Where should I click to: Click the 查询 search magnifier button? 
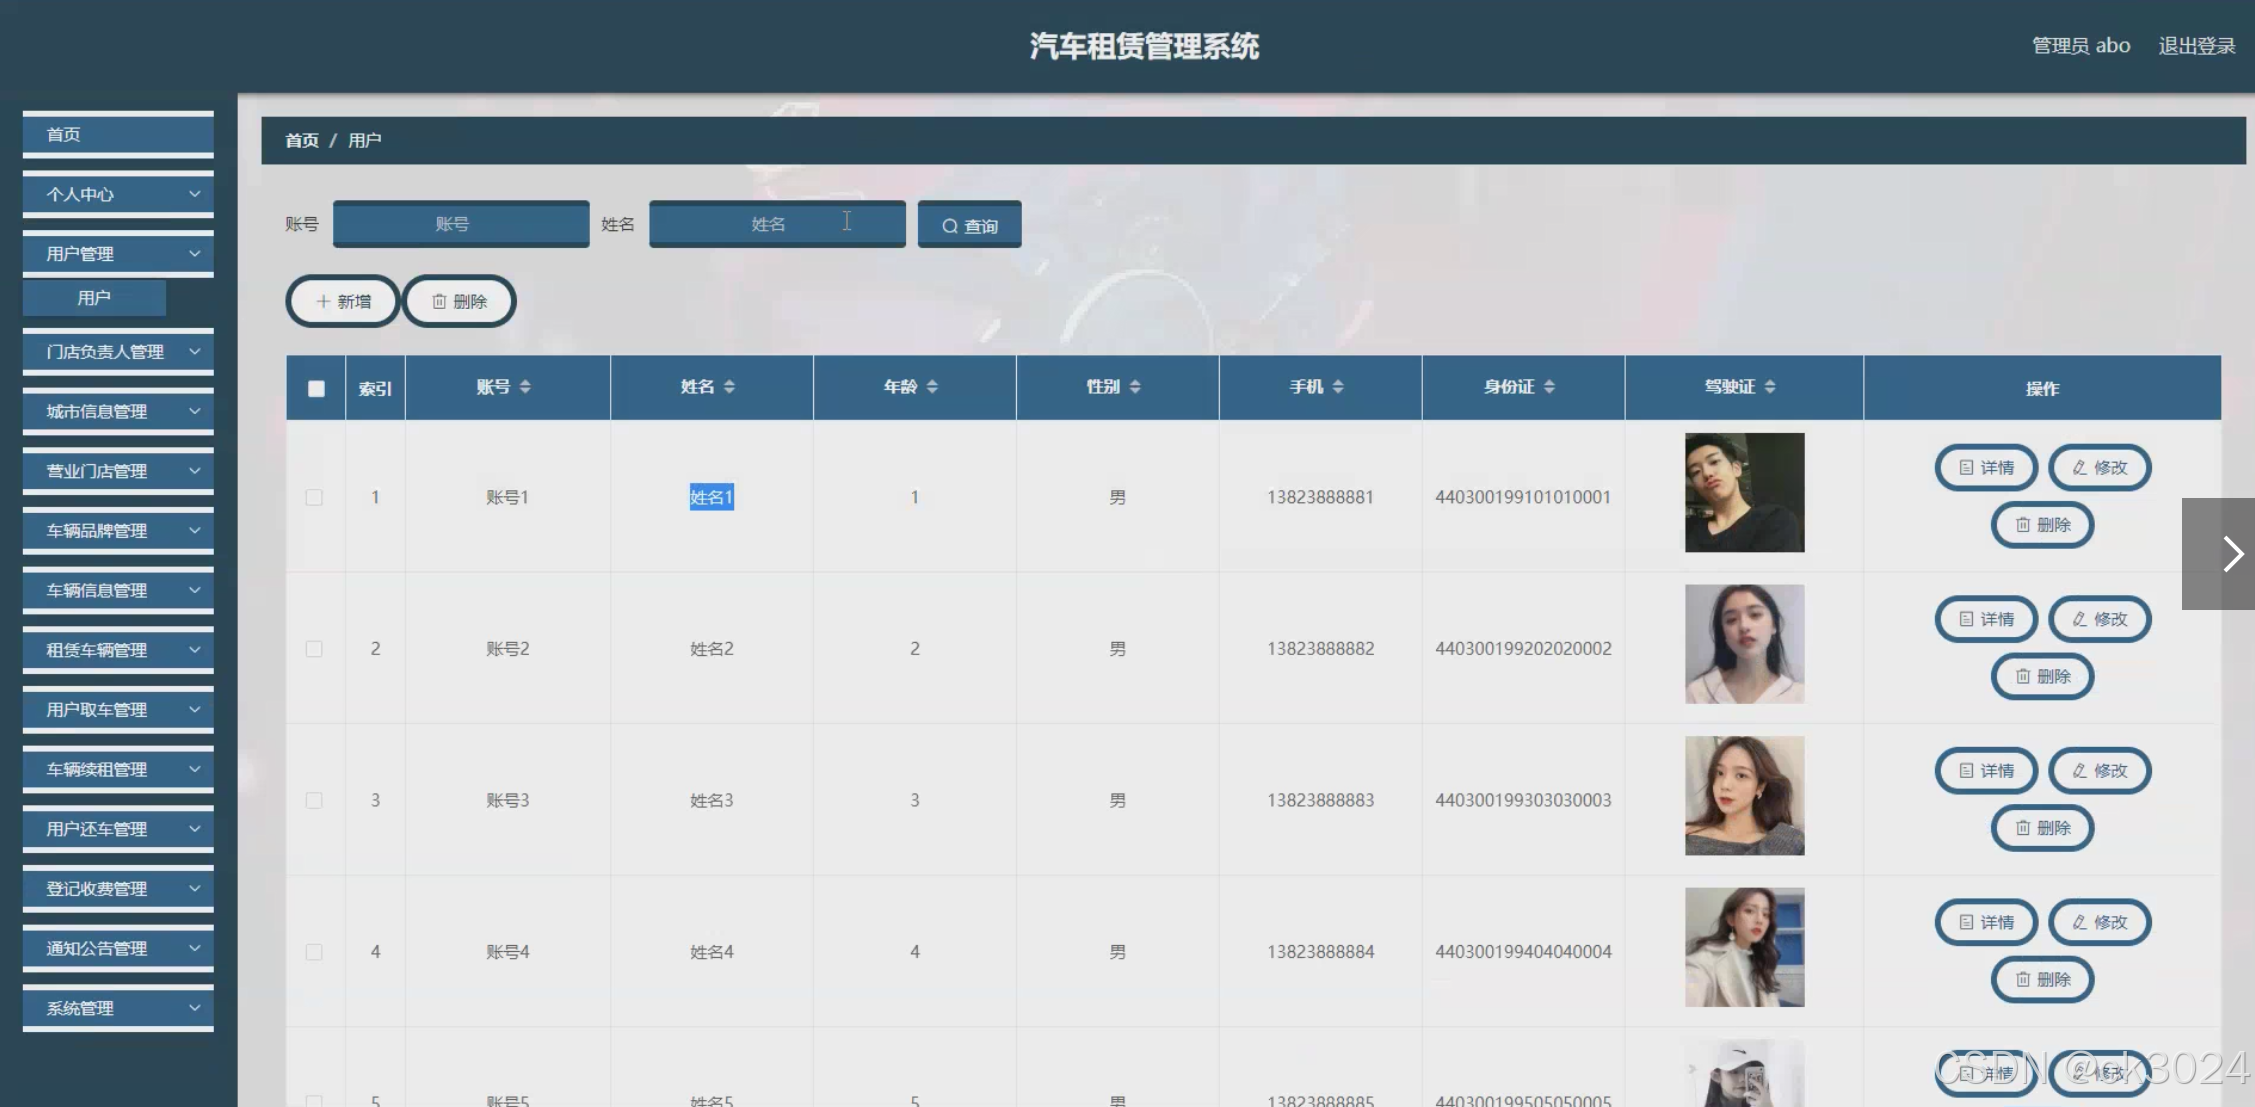click(969, 225)
